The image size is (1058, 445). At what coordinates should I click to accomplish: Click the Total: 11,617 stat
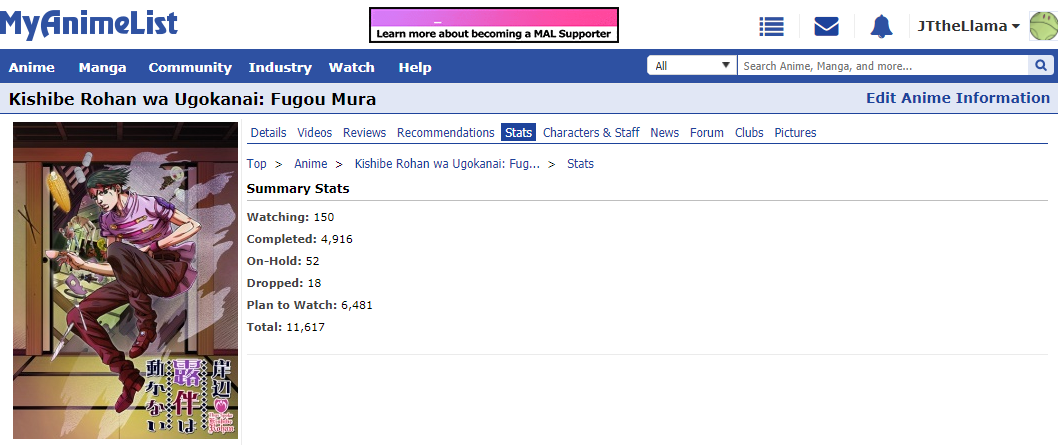(285, 328)
